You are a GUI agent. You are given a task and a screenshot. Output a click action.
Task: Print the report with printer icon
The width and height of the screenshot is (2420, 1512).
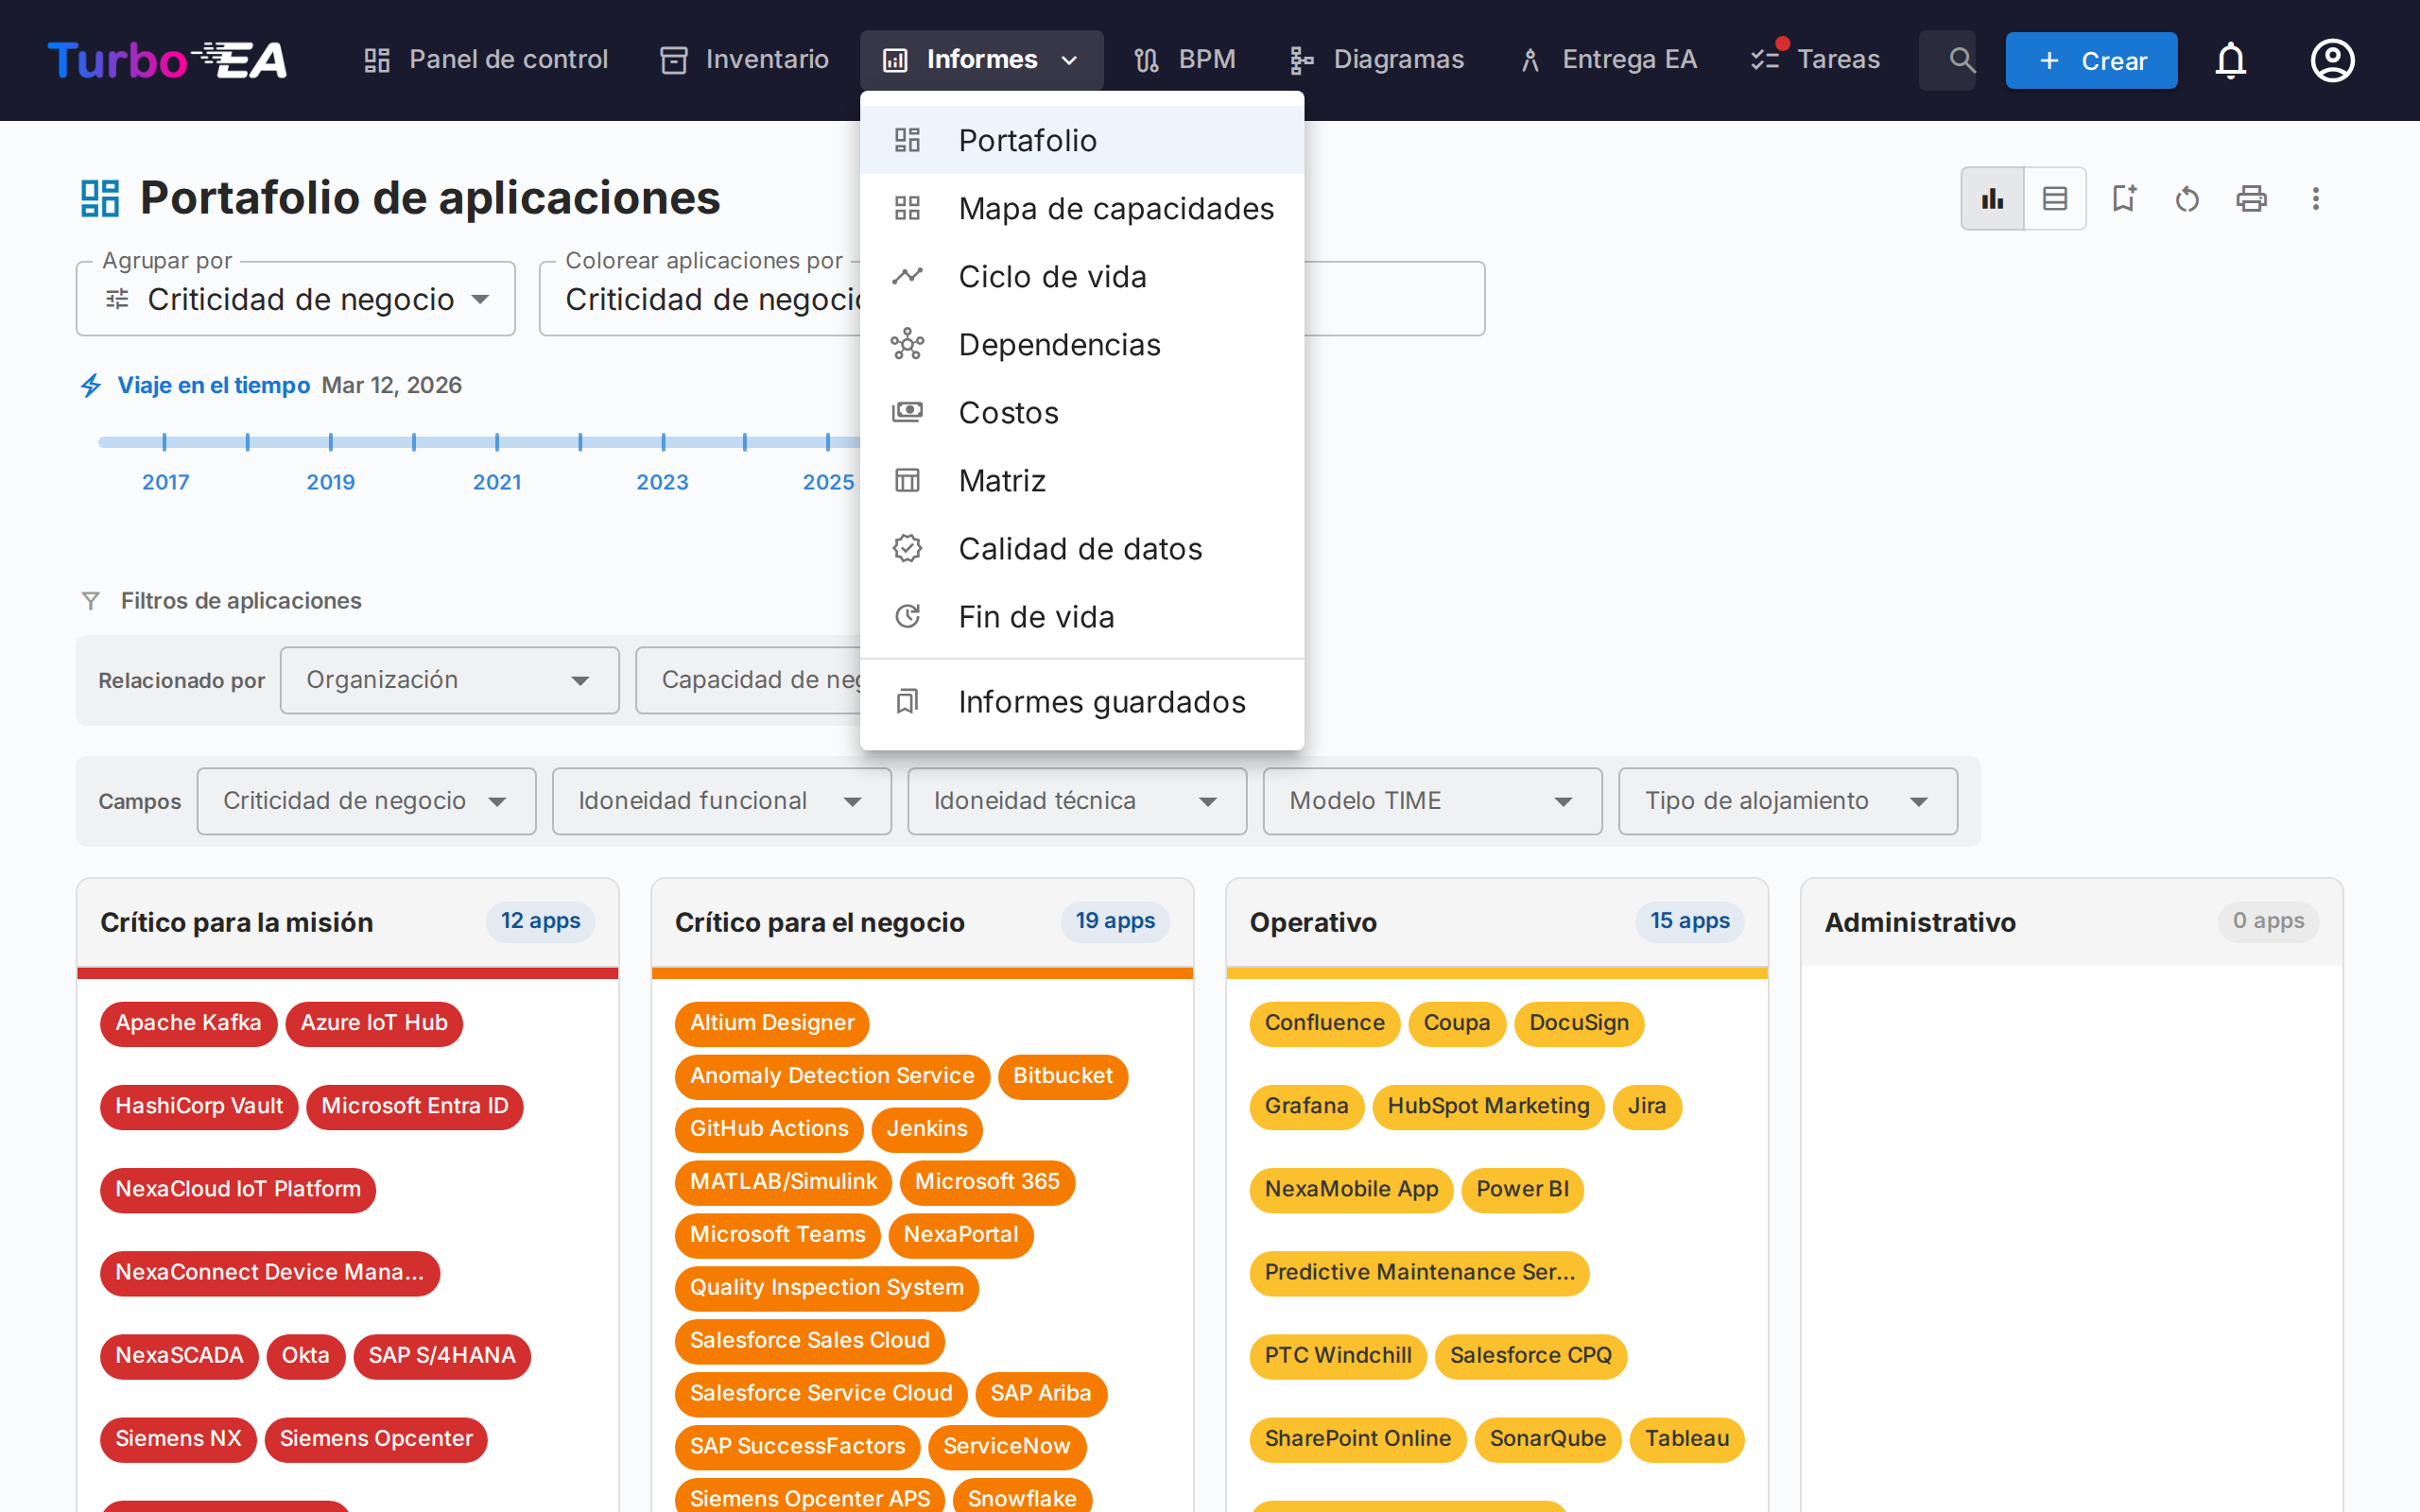click(x=2251, y=198)
